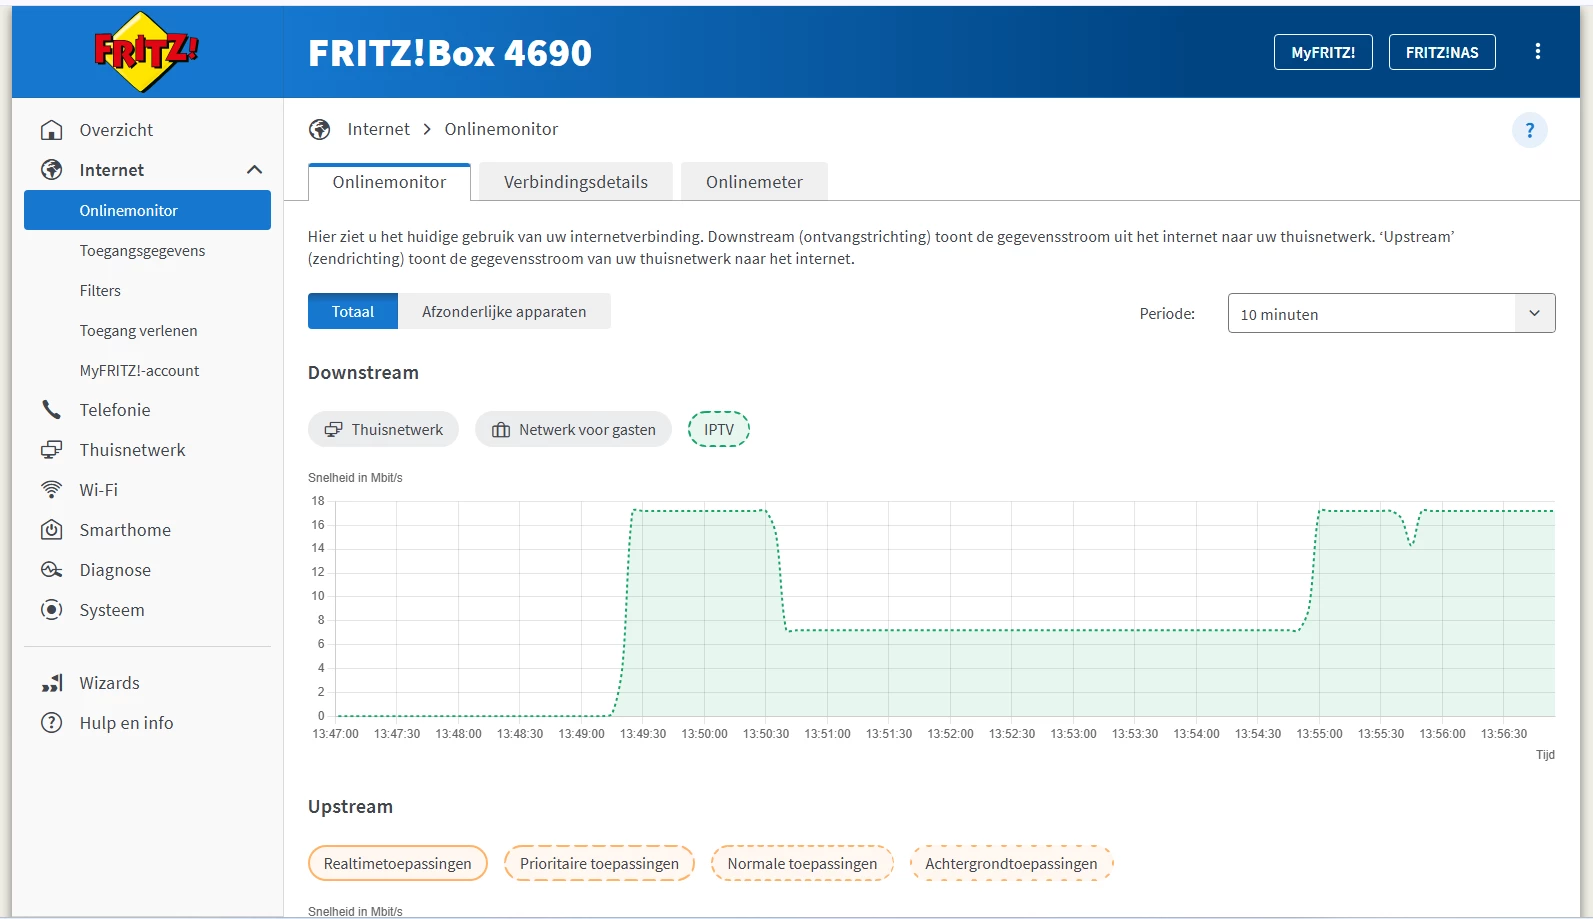Click the Onlinemonitor breadcrumb text
The height and width of the screenshot is (919, 1593).
(501, 129)
